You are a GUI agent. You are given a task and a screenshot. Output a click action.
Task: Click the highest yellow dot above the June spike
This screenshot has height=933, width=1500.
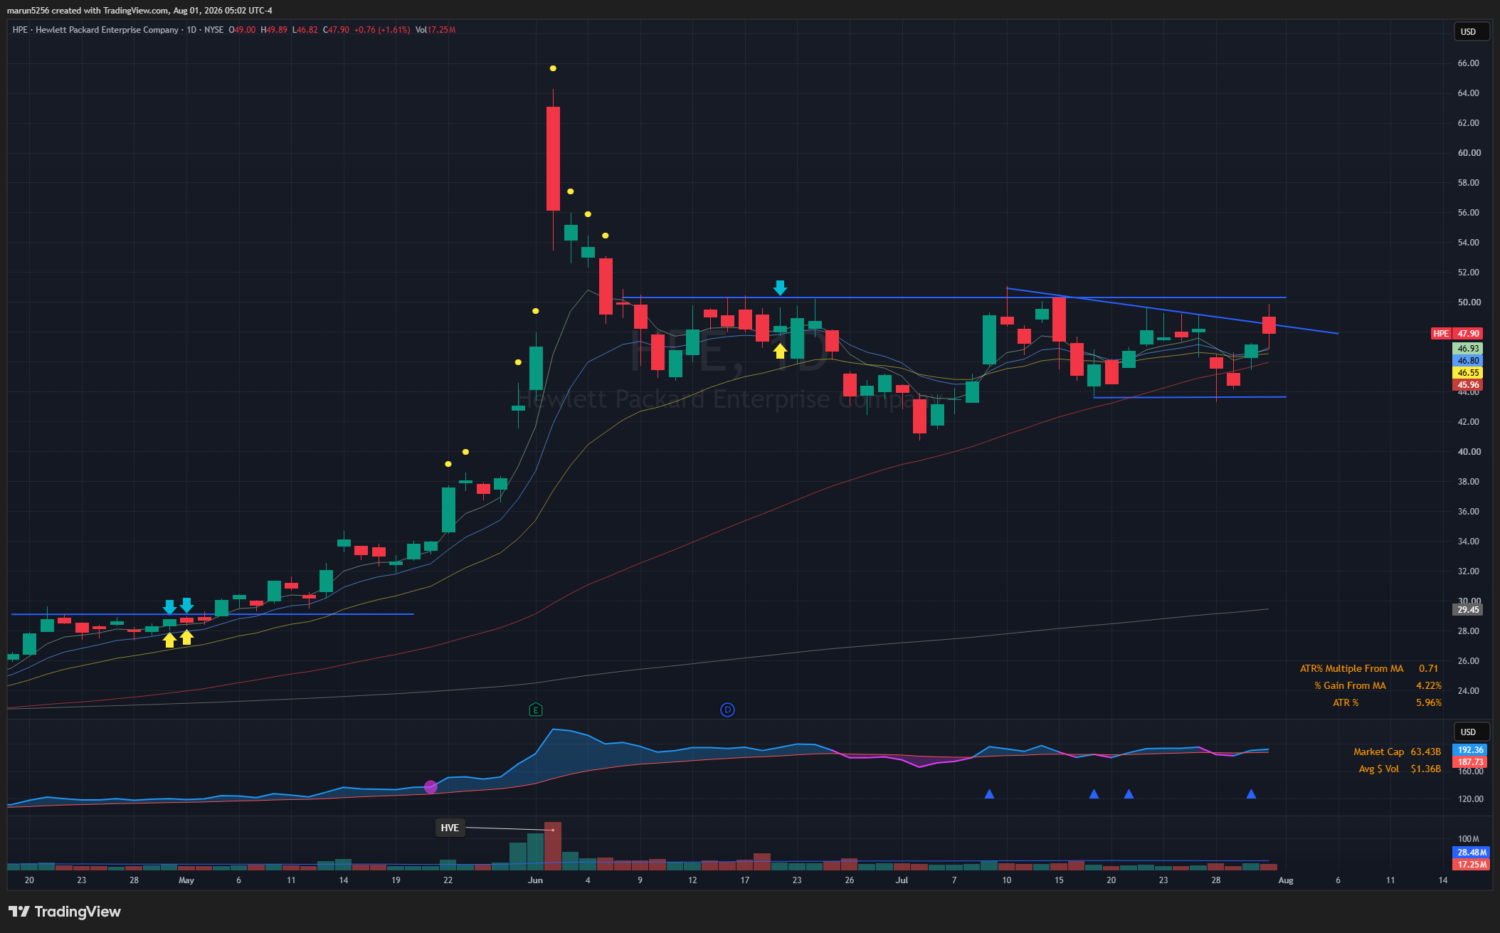[x=553, y=68]
